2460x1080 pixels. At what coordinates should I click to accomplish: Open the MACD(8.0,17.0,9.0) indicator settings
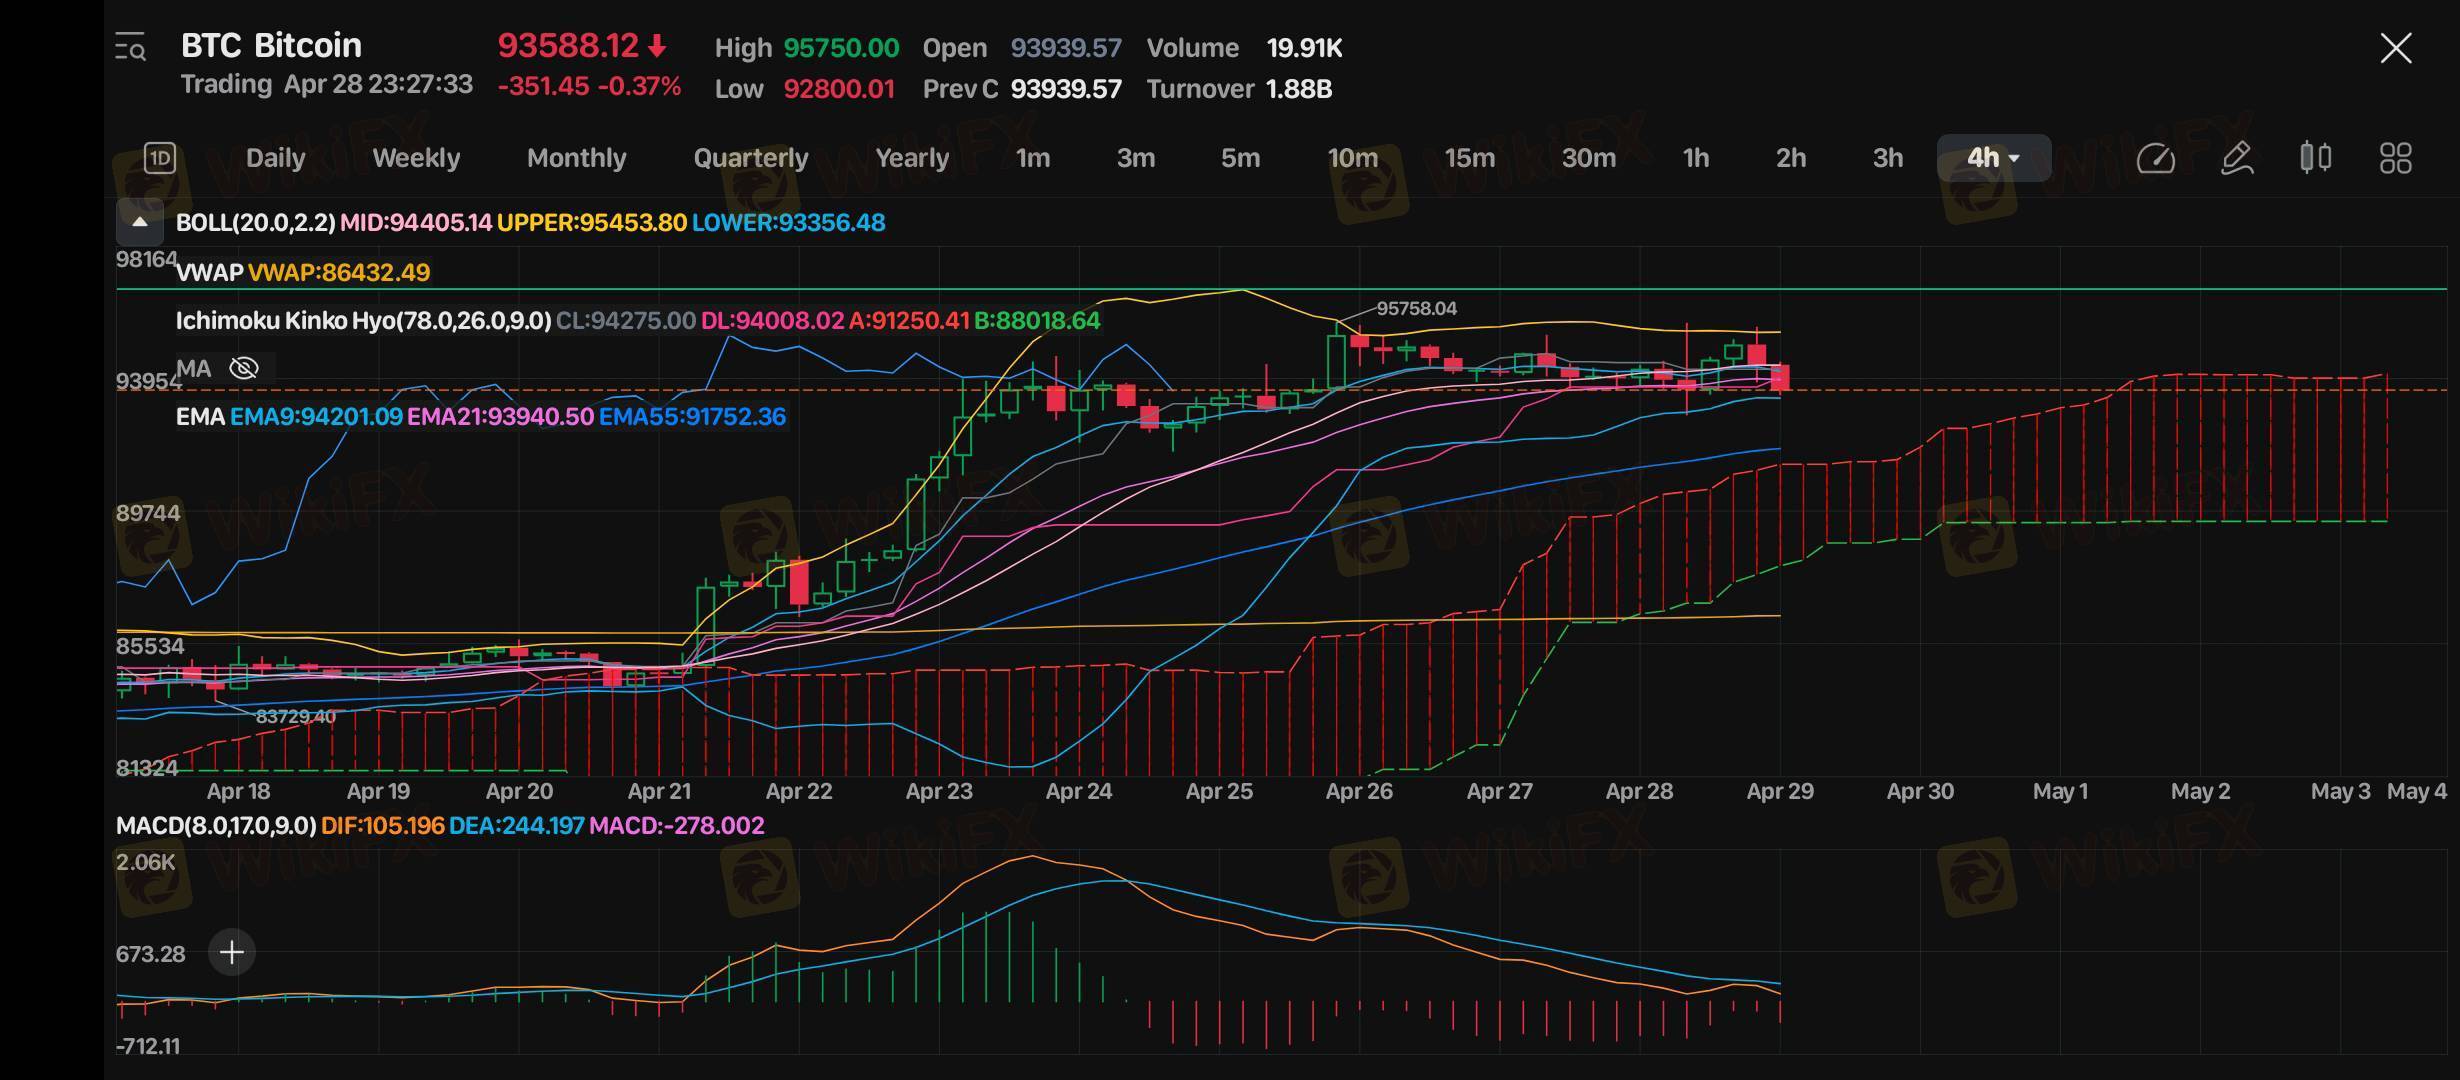(x=216, y=826)
